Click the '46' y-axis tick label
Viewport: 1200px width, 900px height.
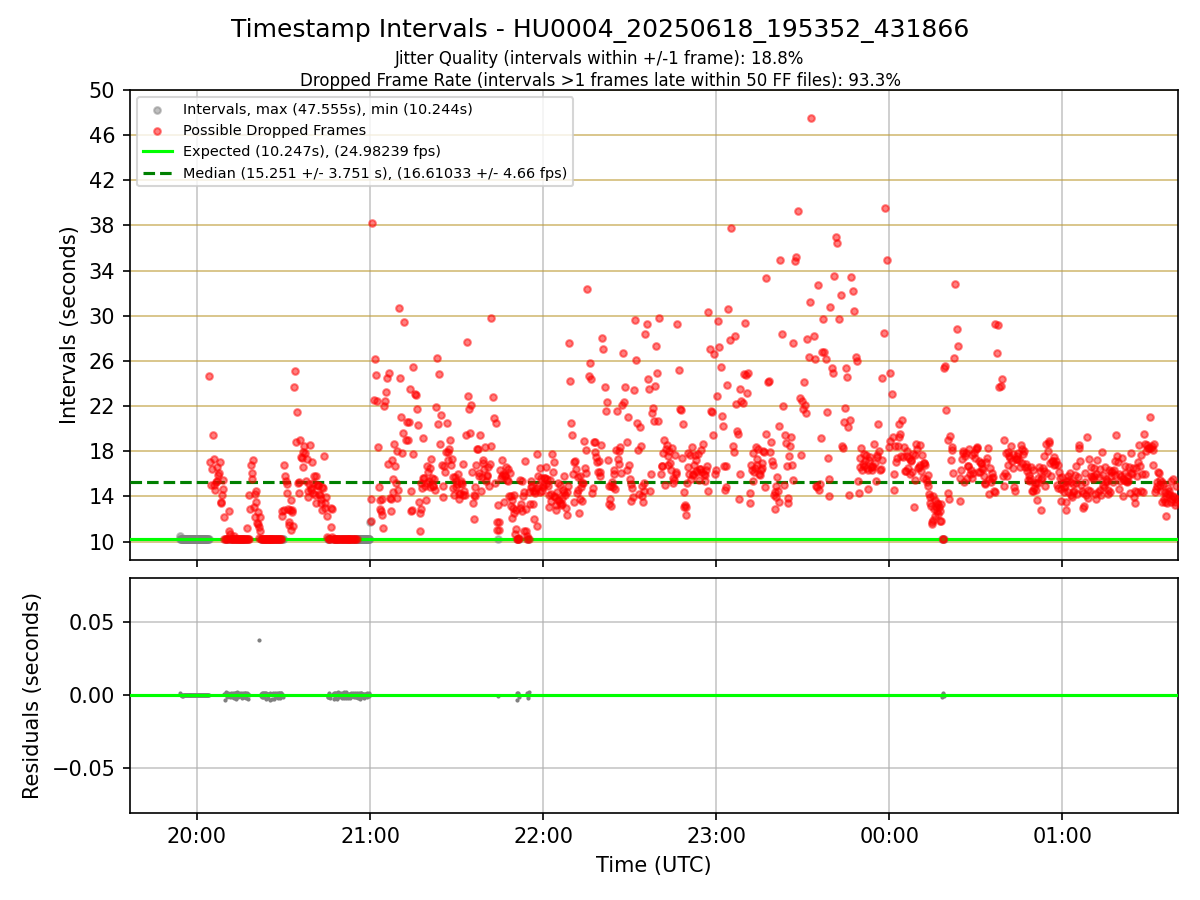pos(104,135)
